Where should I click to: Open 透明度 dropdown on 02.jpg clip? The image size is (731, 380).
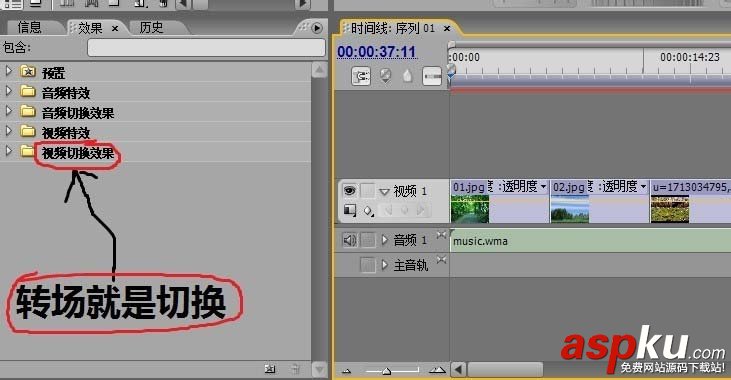(643, 187)
